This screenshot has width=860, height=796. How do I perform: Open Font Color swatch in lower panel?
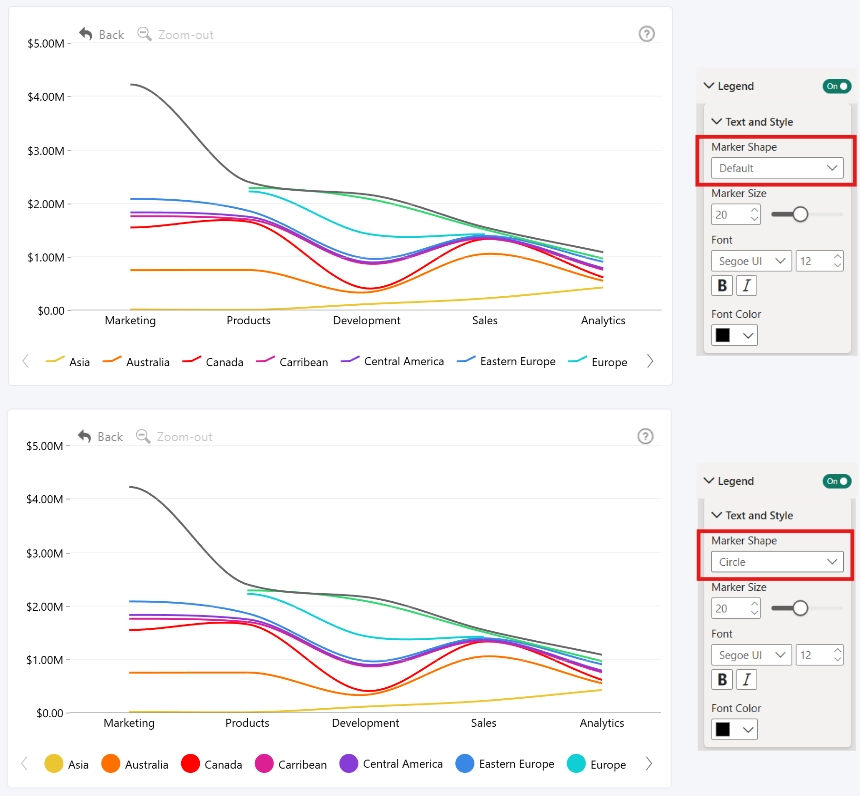coord(734,729)
